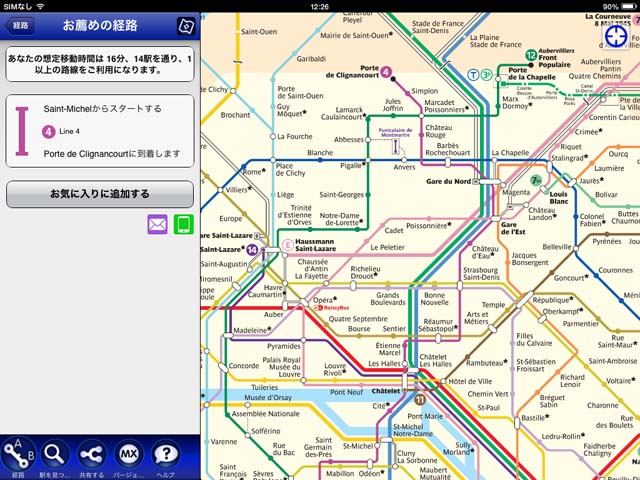Tap the Pont Neuf station label
Screen dimensions: 640x480
(347, 392)
